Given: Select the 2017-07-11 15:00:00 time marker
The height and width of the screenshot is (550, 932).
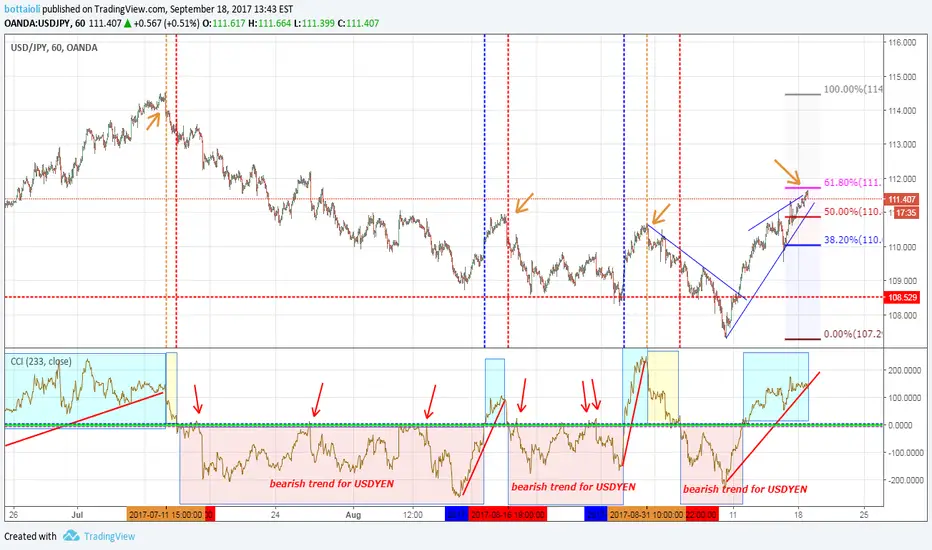Looking at the screenshot, I should [x=166, y=514].
